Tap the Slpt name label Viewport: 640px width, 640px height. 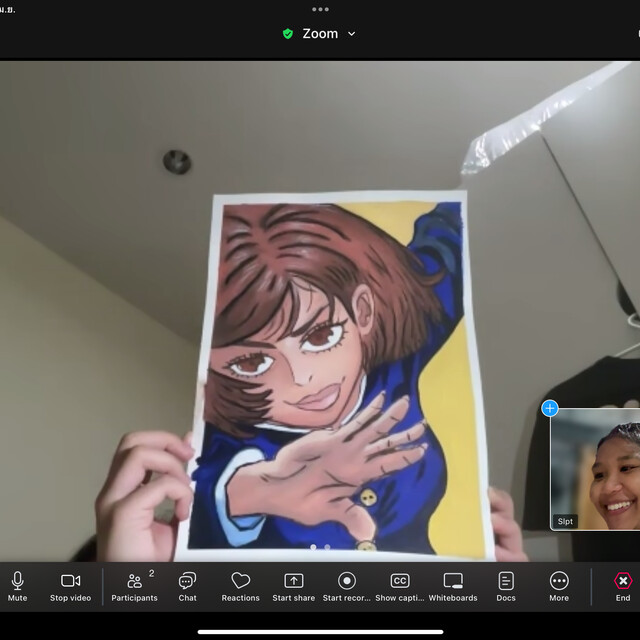pos(565,521)
